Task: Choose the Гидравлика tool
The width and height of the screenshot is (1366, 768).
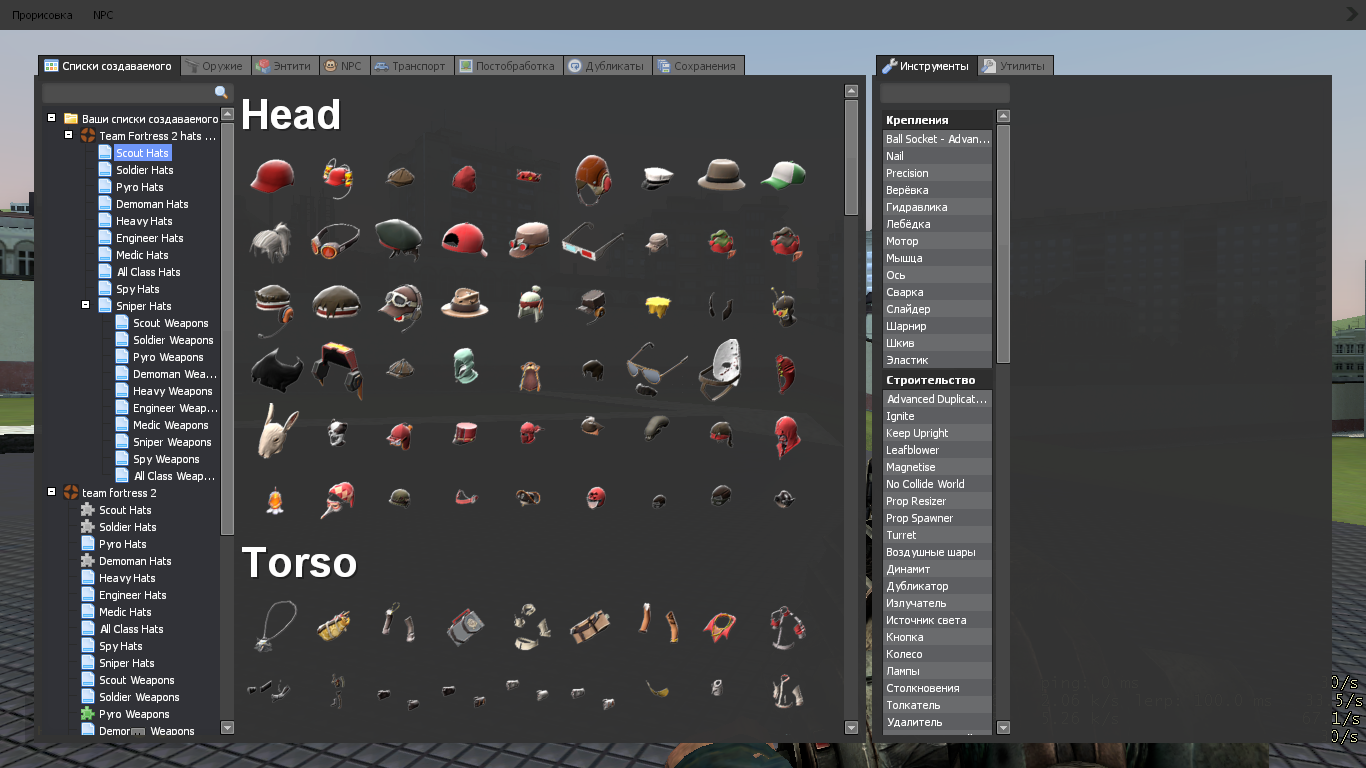Action: pos(938,207)
